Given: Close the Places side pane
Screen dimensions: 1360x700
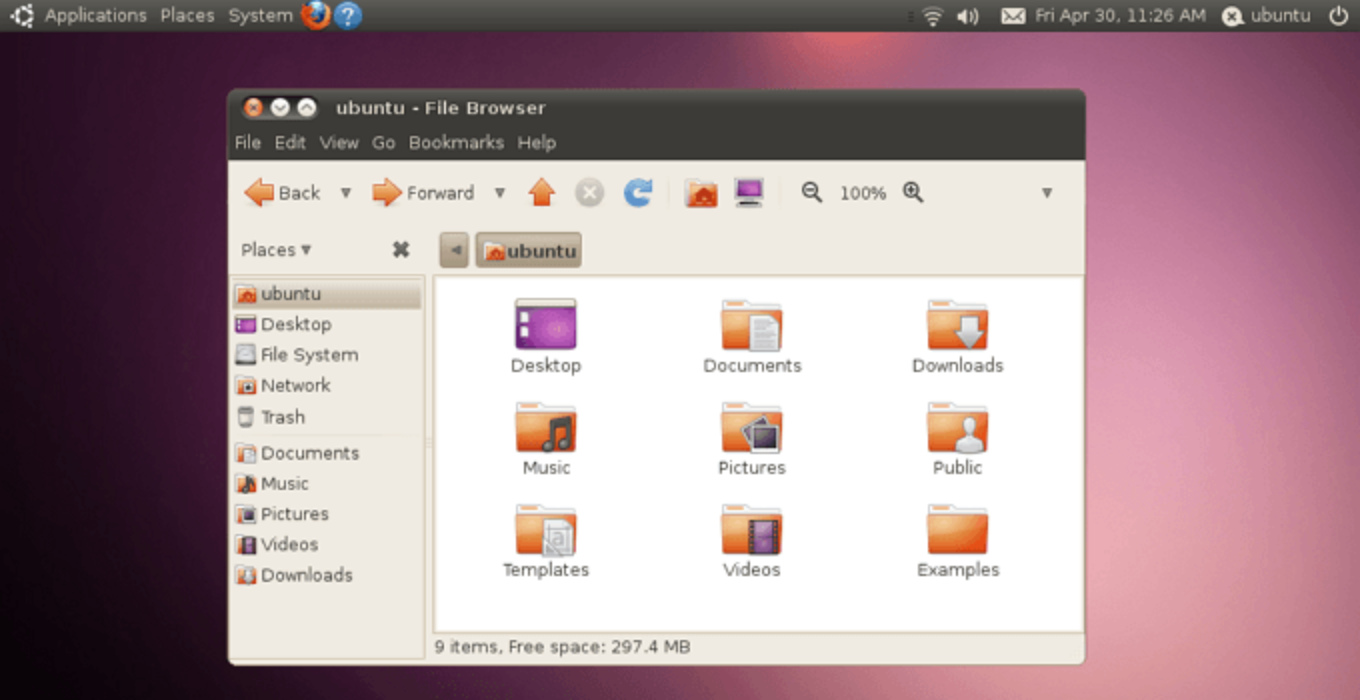Looking at the screenshot, I should (401, 250).
